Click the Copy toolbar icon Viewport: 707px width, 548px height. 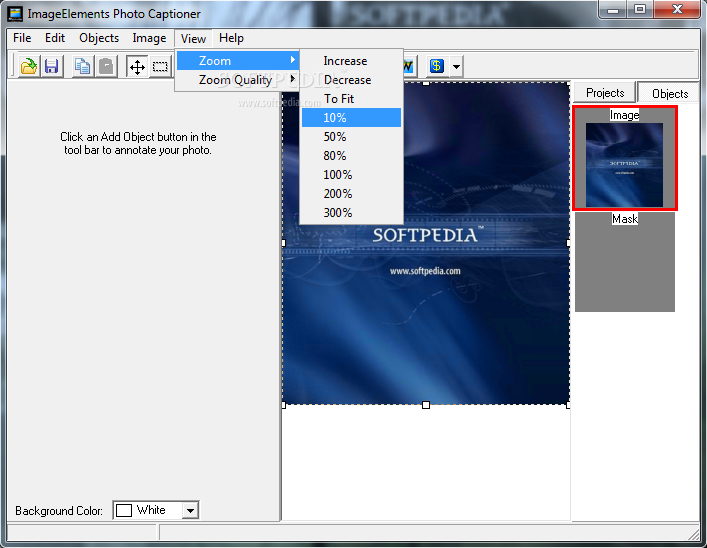click(x=83, y=66)
